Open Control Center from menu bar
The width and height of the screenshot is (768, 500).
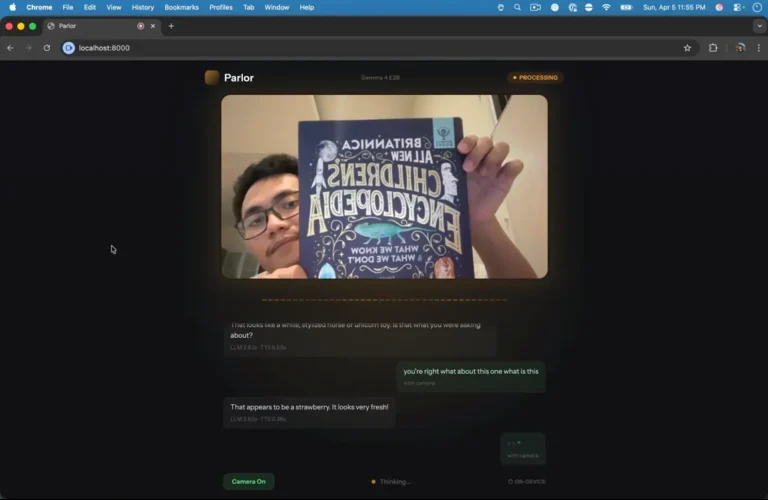pyautogui.click(x=739, y=7)
